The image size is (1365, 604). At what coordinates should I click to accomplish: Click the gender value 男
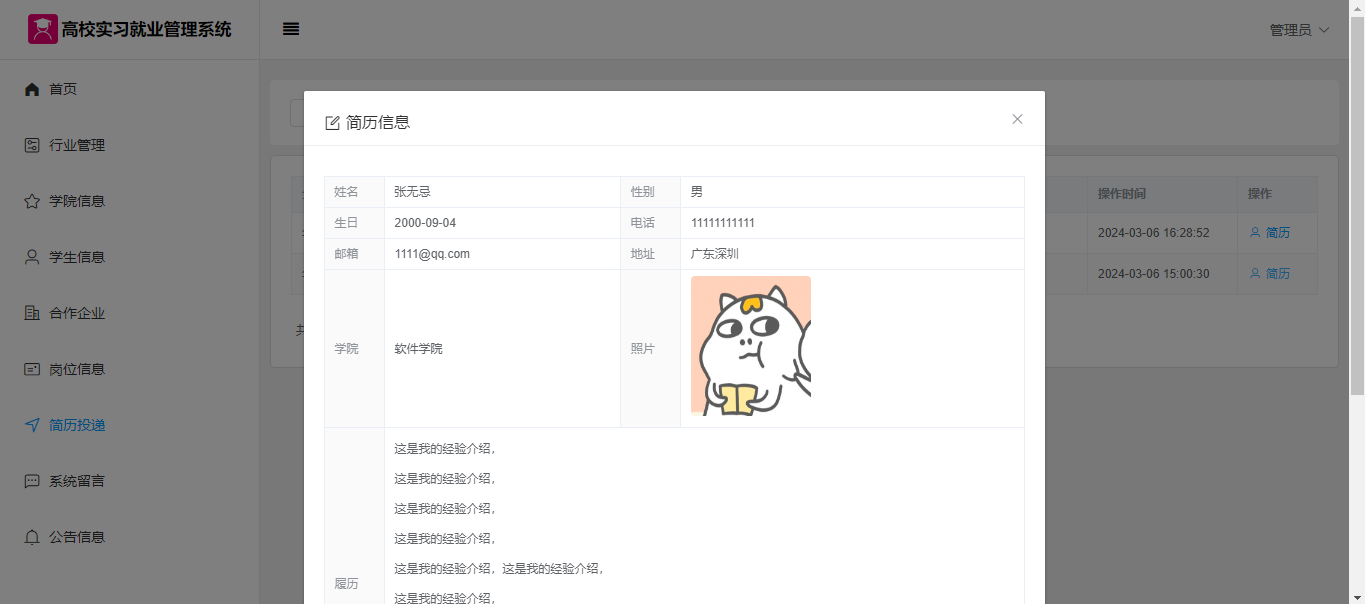click(x=697, y=192)
